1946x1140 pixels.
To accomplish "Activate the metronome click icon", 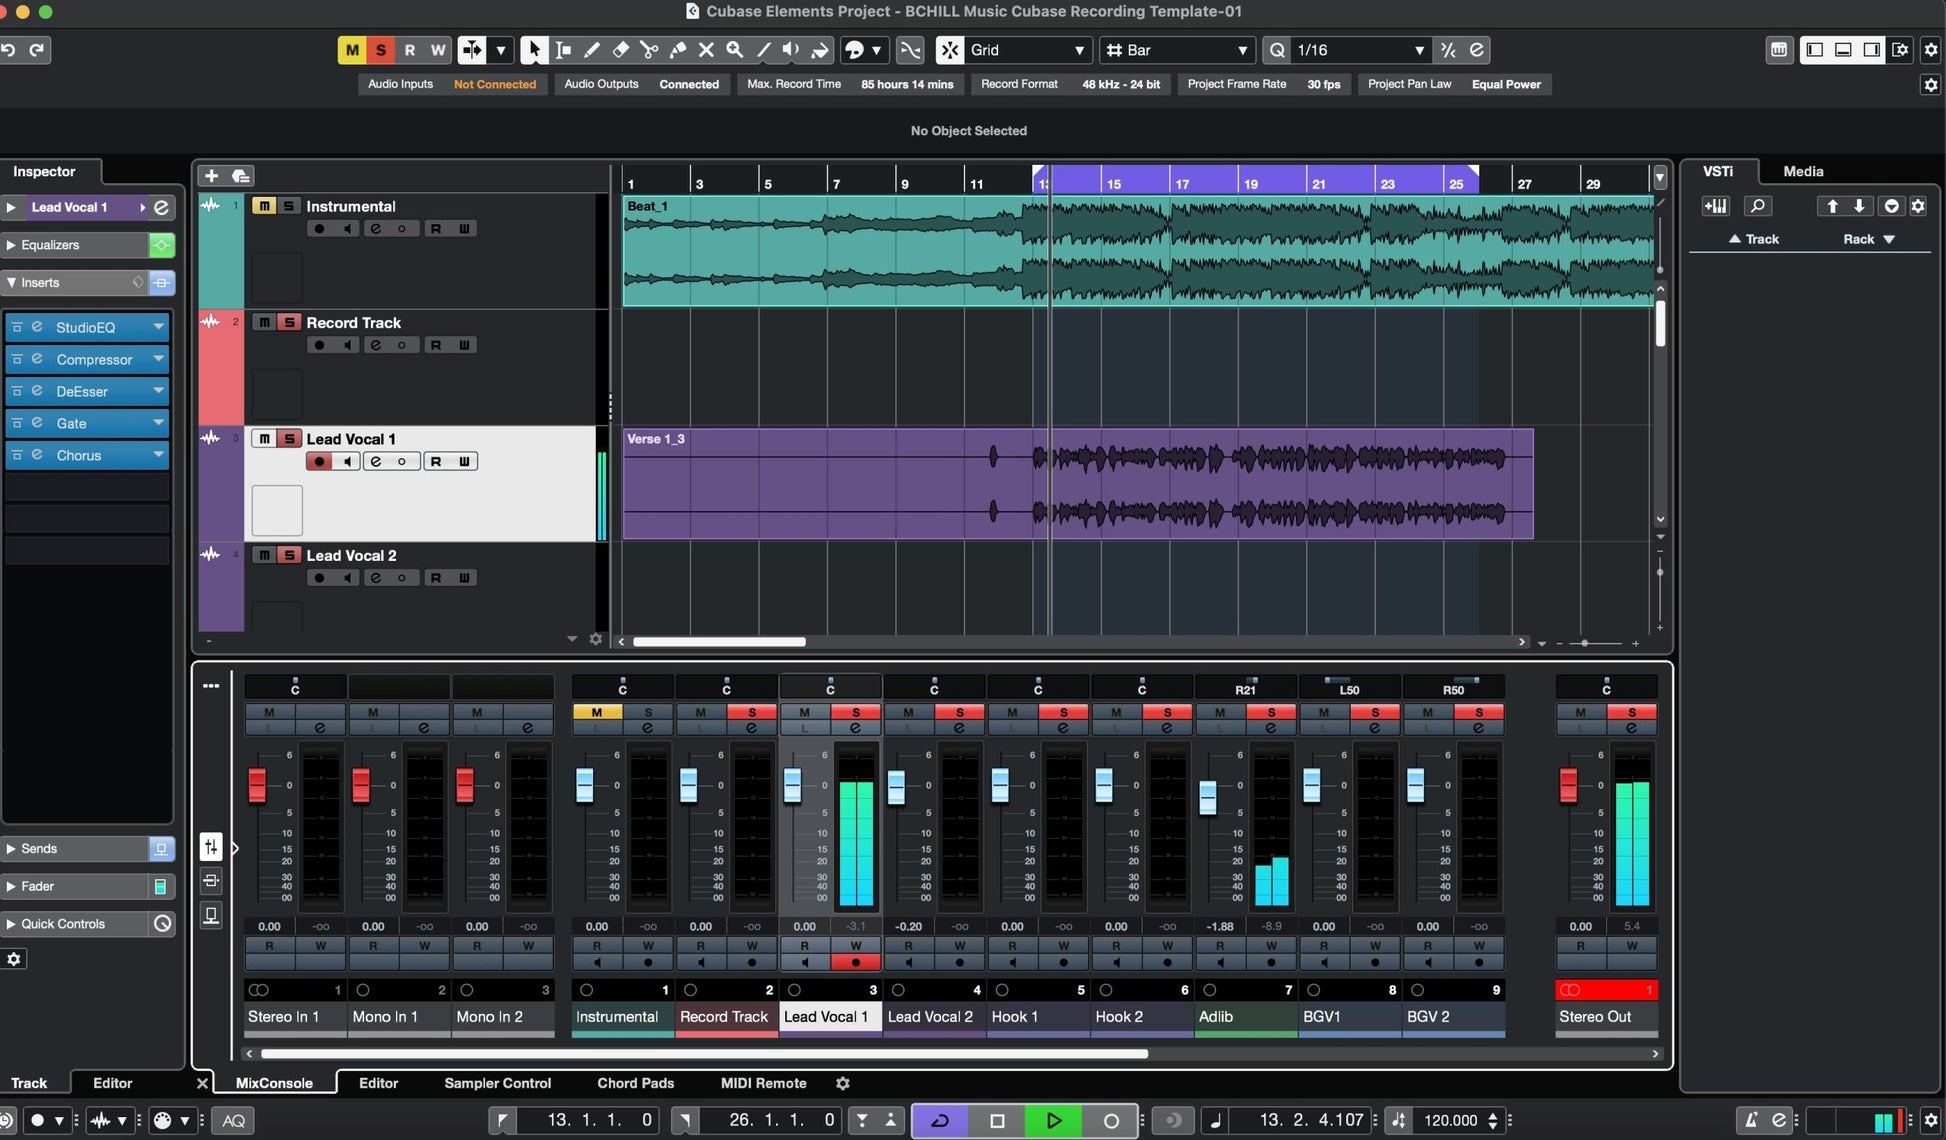I will (1751, 1120).
